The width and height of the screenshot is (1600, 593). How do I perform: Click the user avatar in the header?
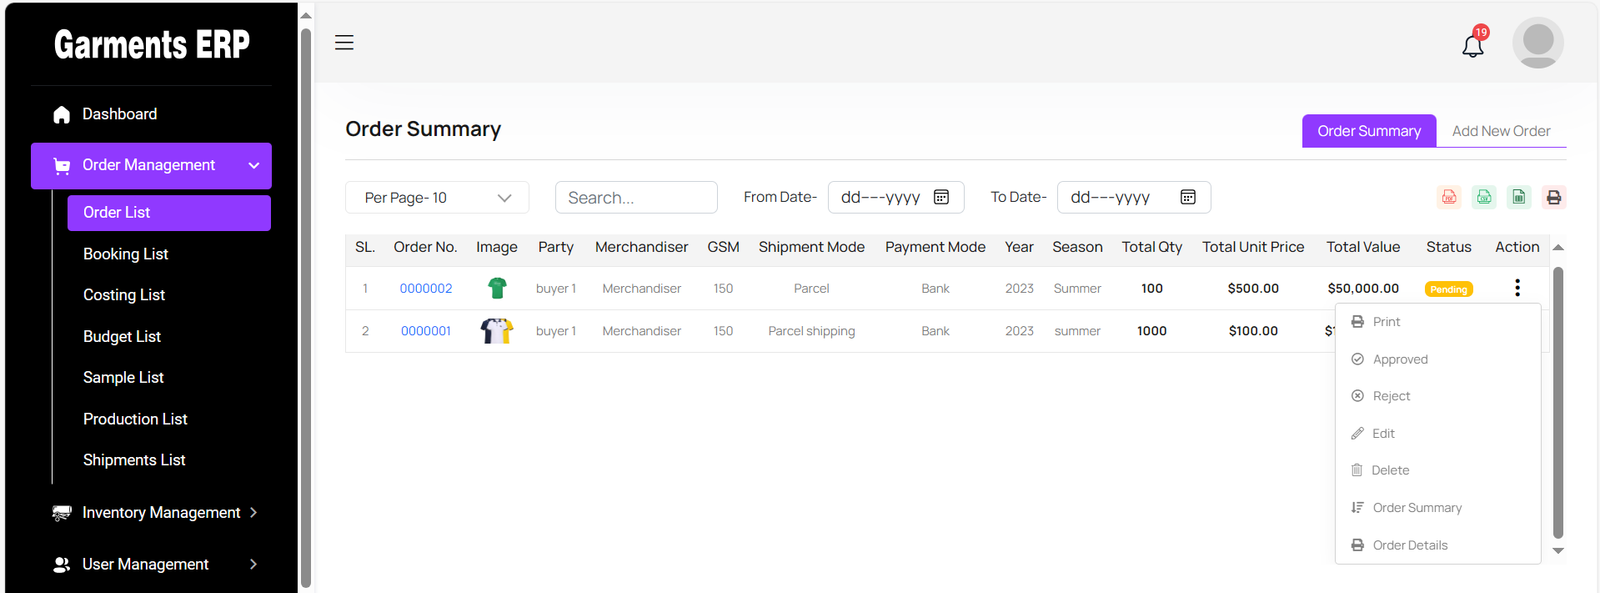(x=1537, y=43)
